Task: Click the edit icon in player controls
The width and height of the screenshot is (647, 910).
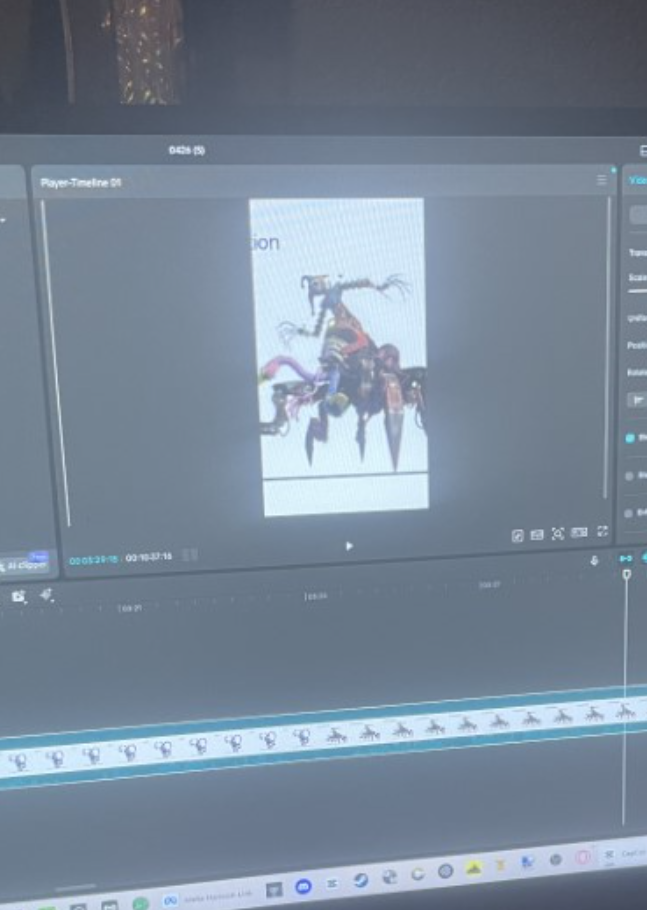Action: 518,536
